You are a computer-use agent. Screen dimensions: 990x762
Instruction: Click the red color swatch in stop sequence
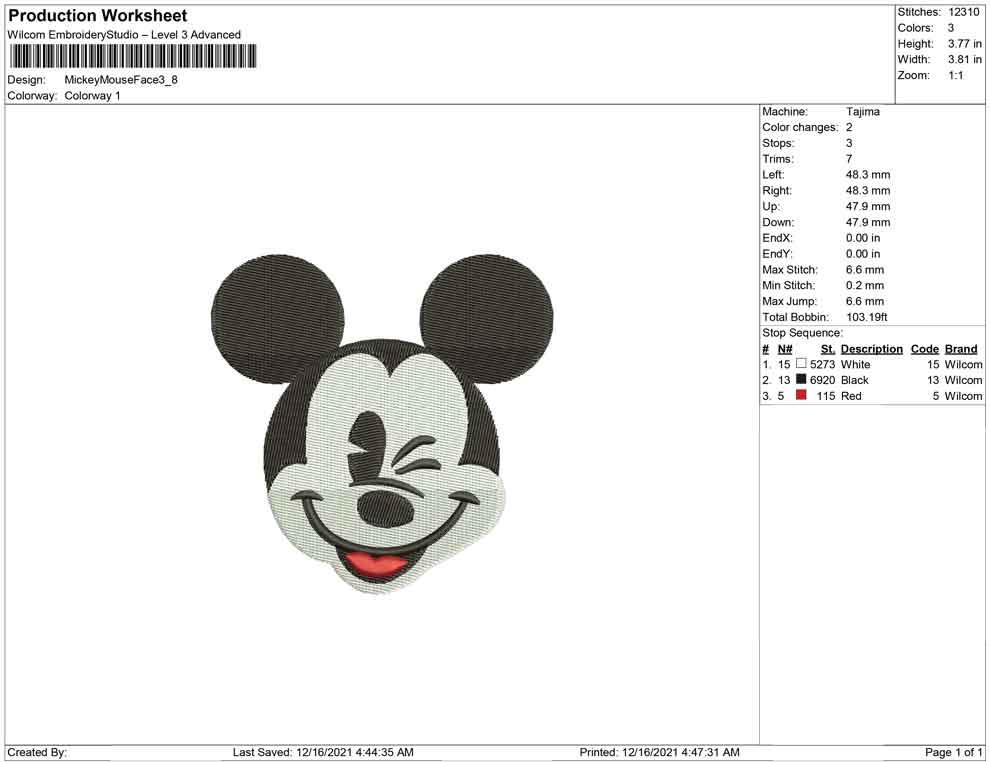(801, 395)
